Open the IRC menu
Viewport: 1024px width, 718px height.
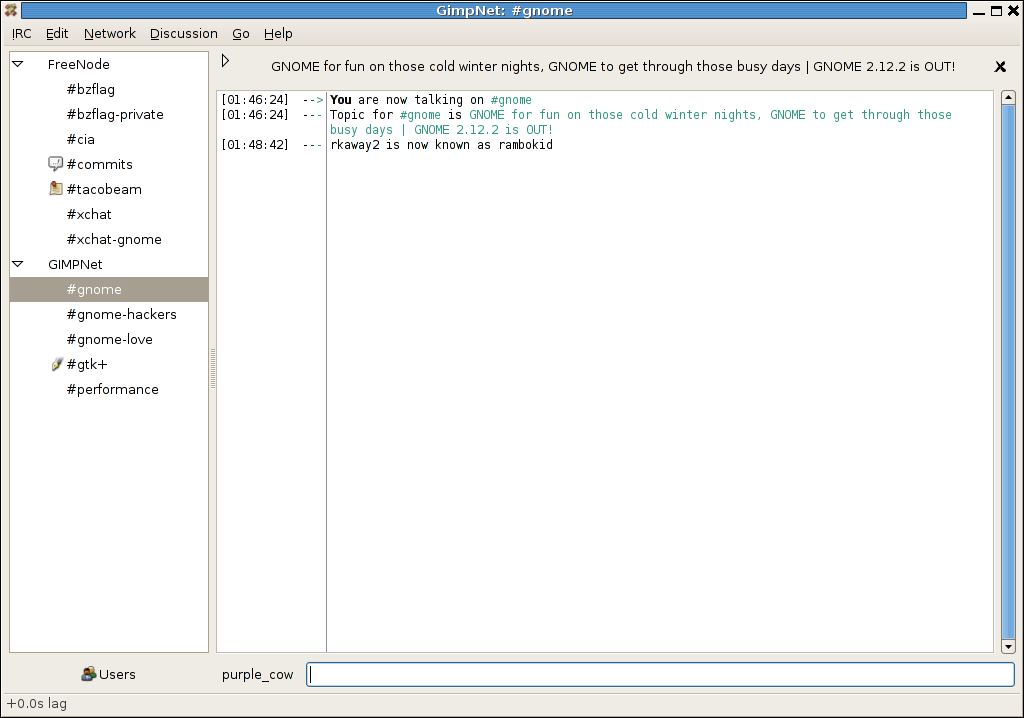pos(22,33)
